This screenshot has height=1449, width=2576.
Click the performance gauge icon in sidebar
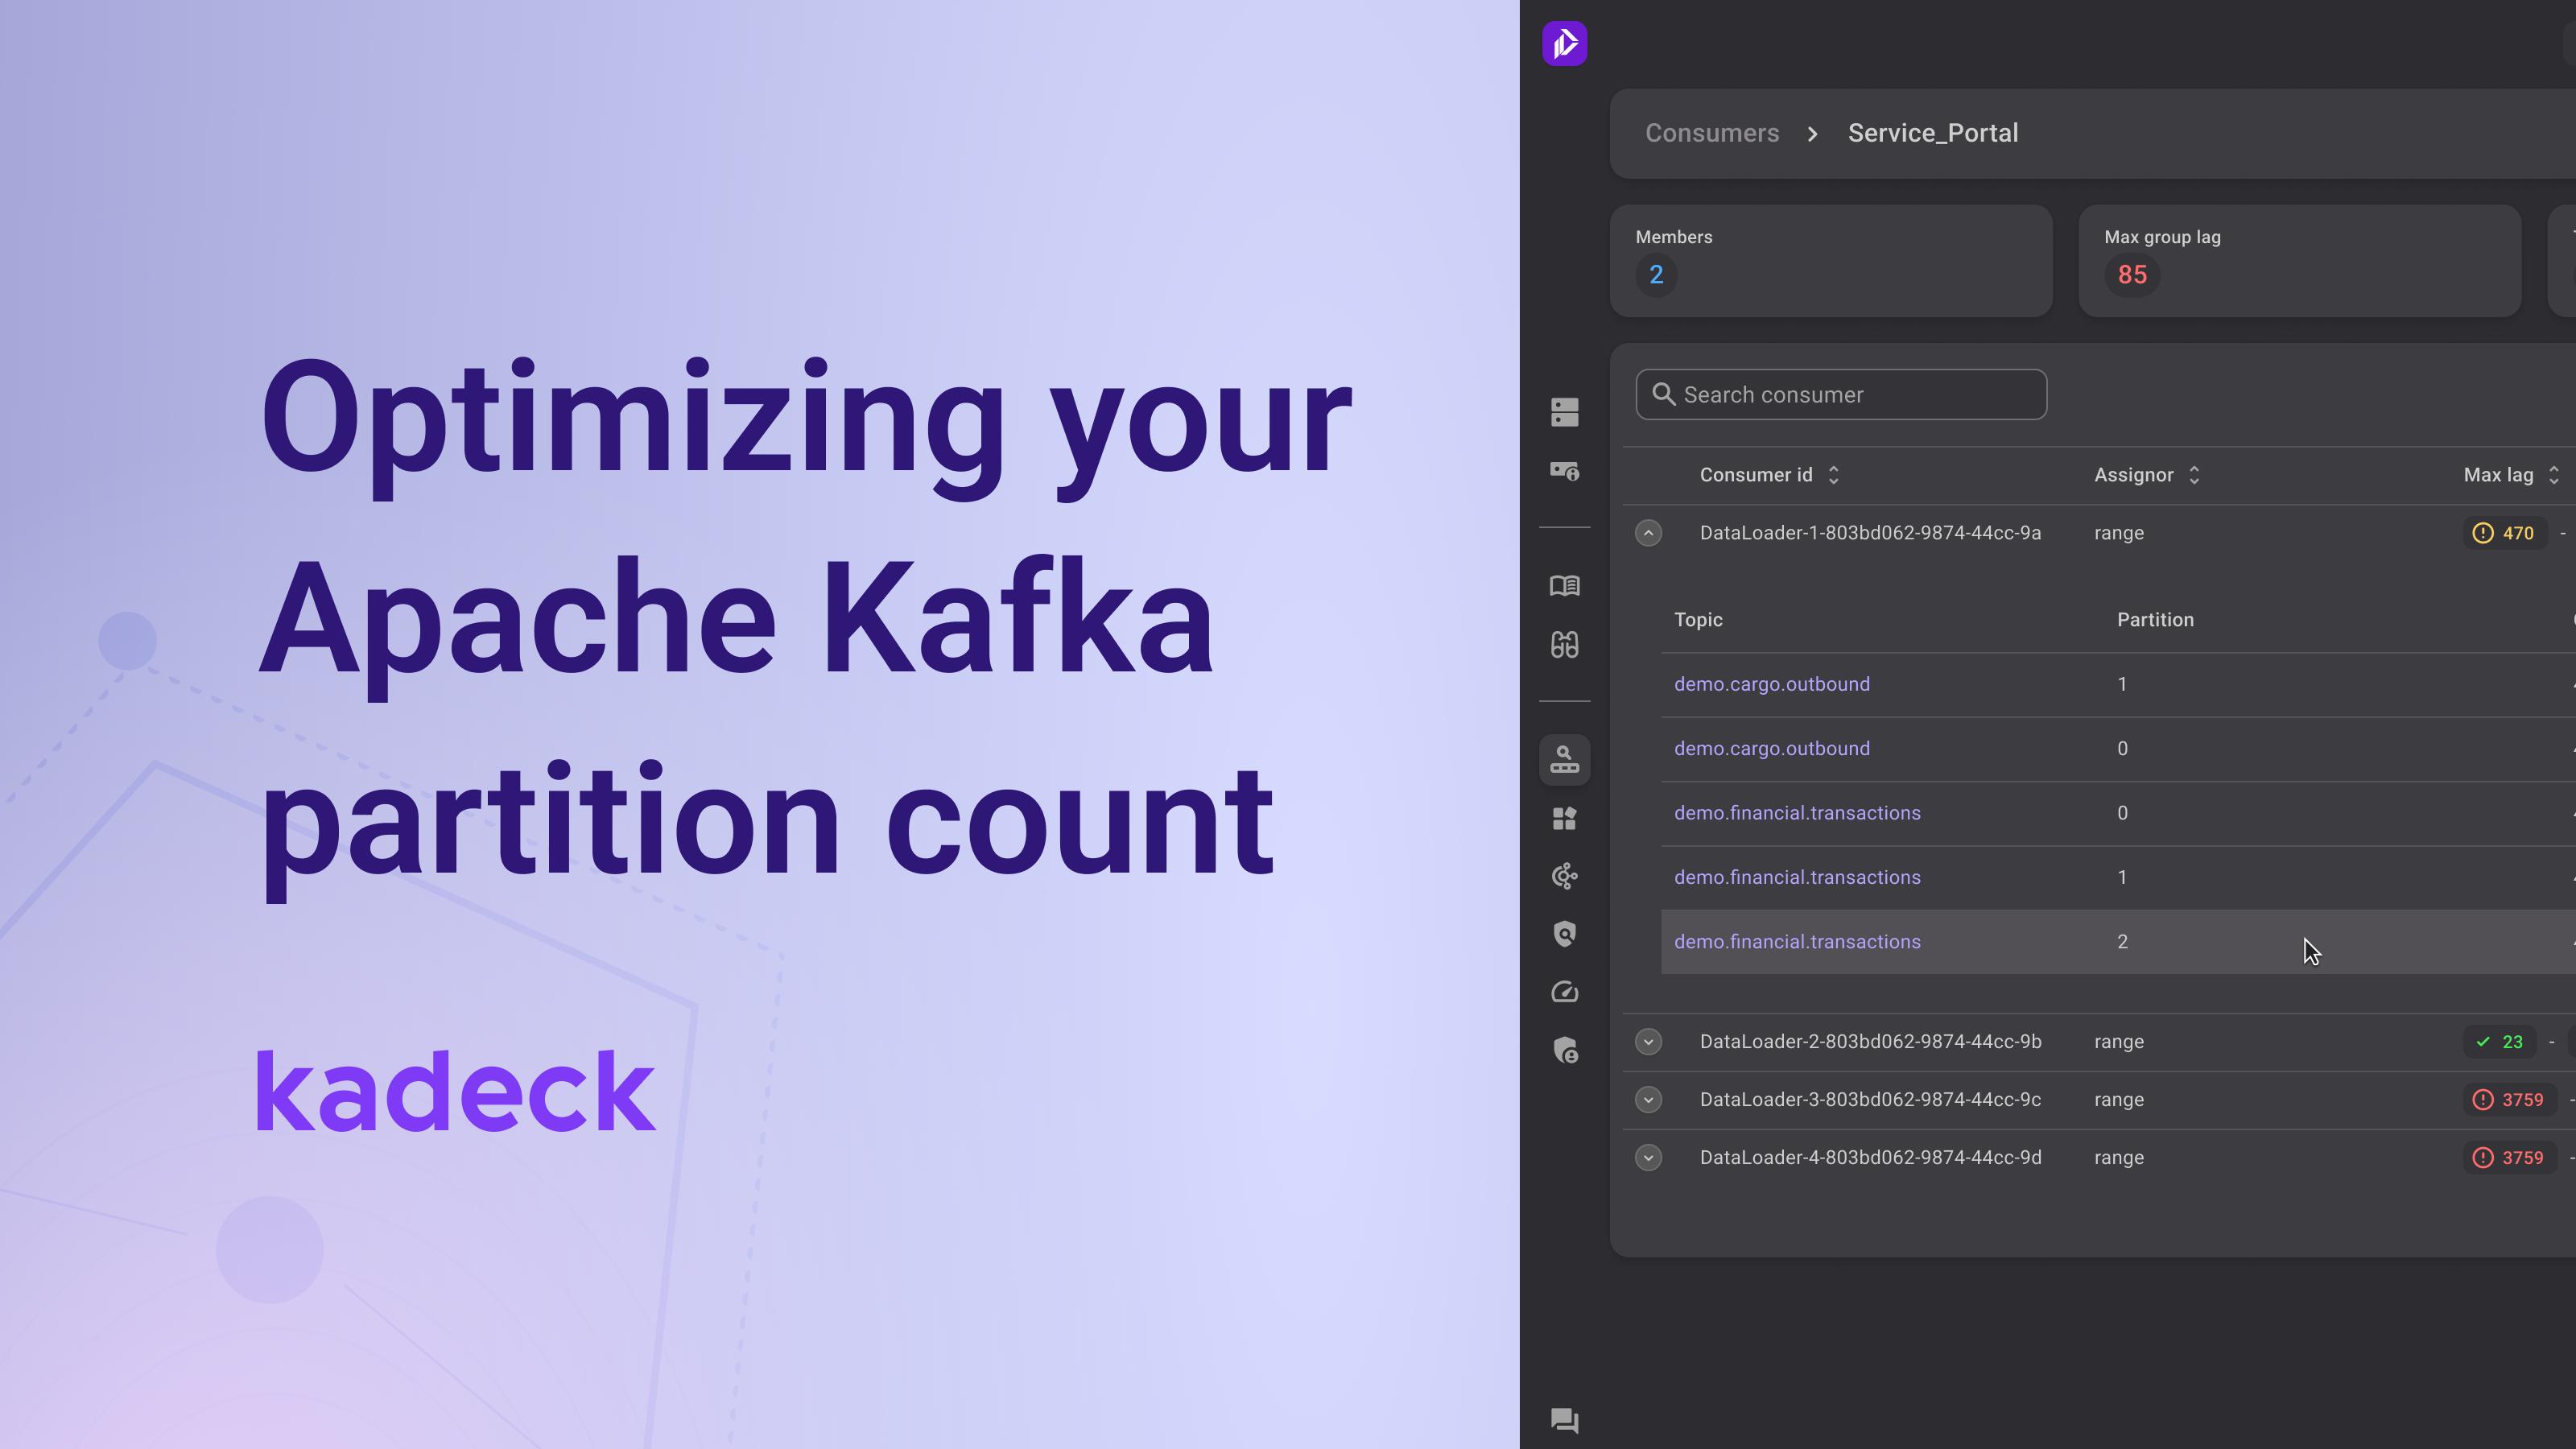point(1565,991)
